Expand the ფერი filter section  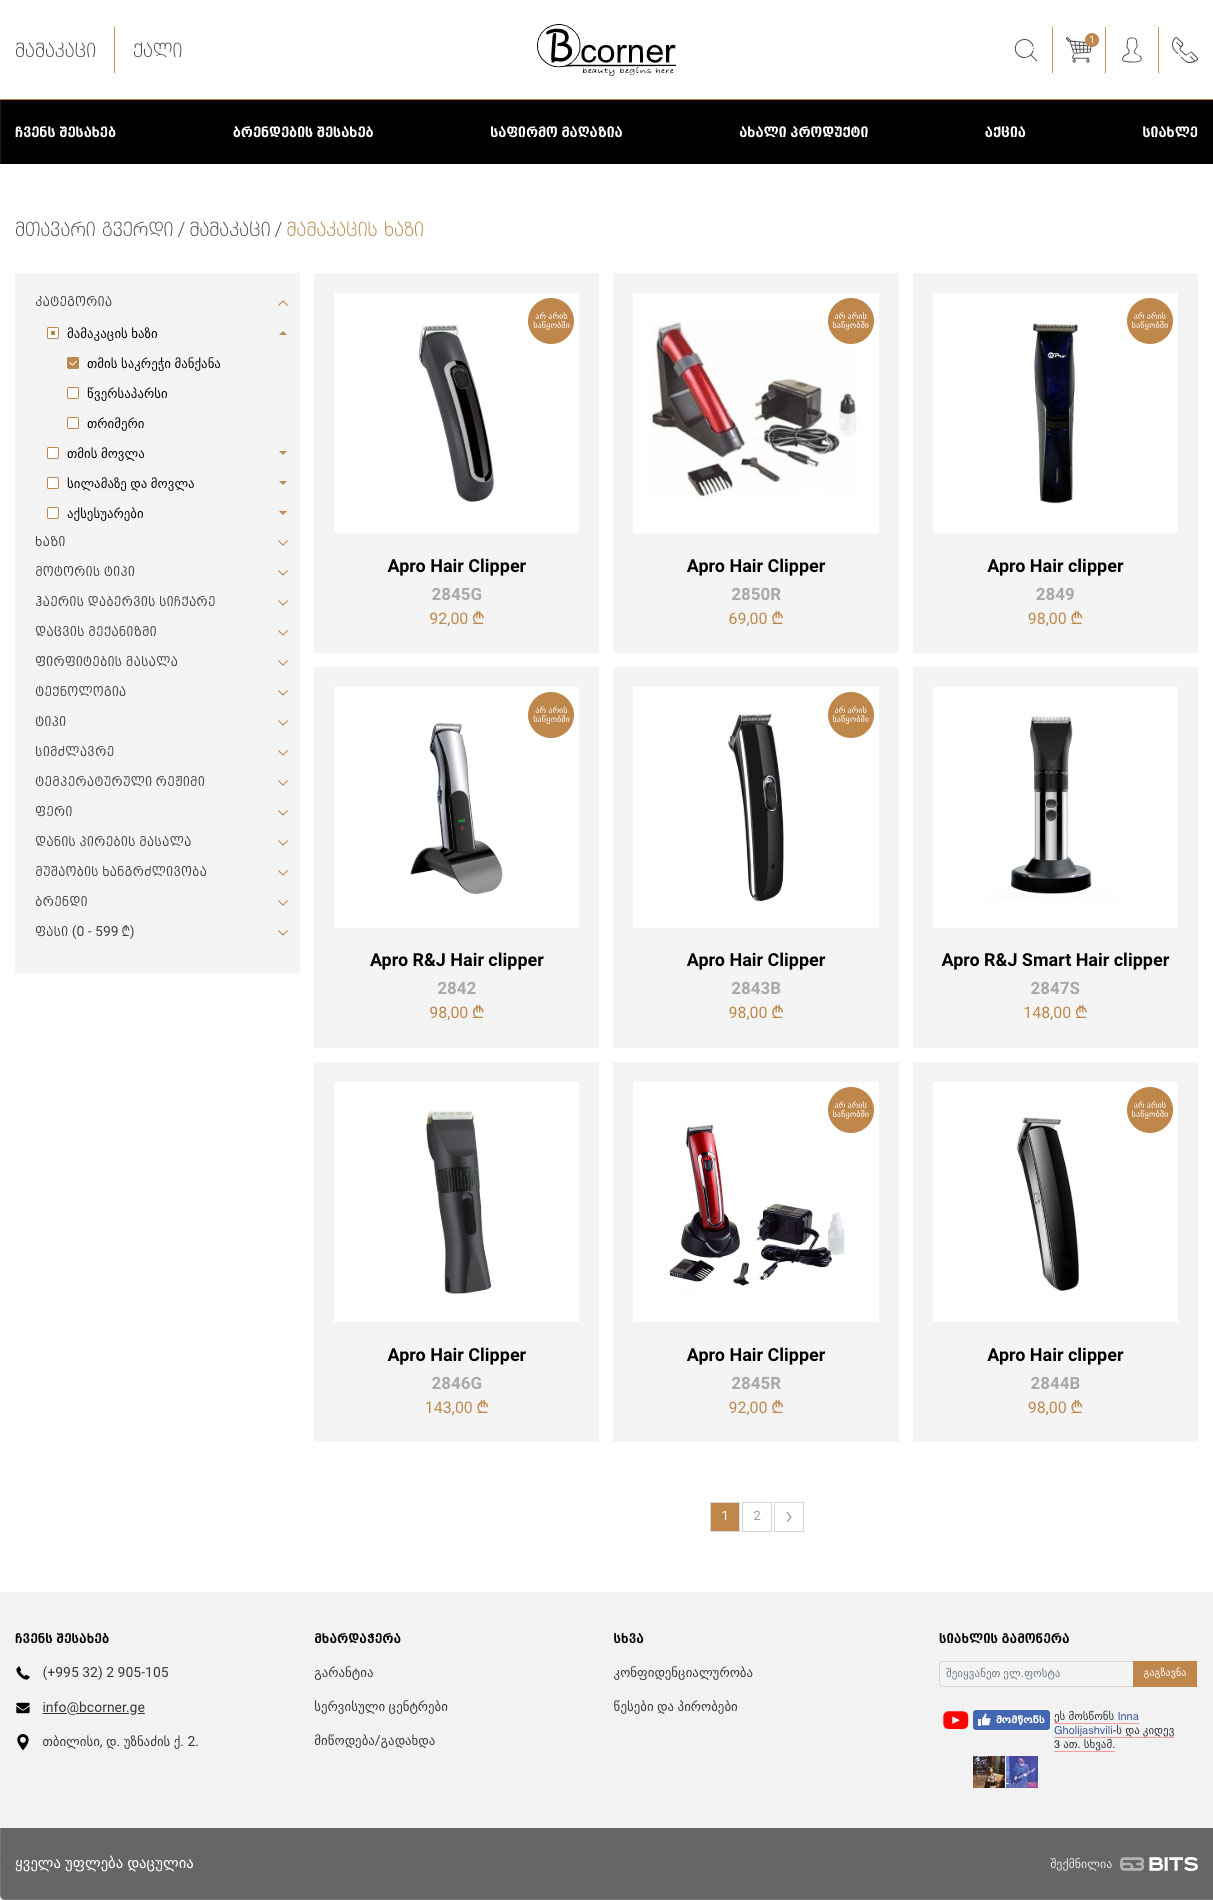(x=157, y=811)
